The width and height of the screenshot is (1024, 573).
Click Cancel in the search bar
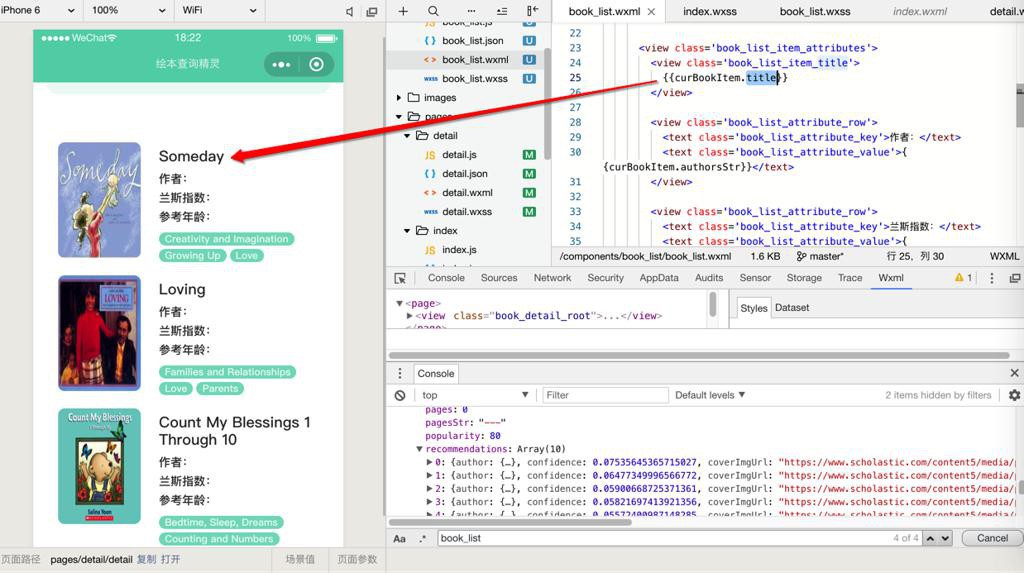point(992,538)
